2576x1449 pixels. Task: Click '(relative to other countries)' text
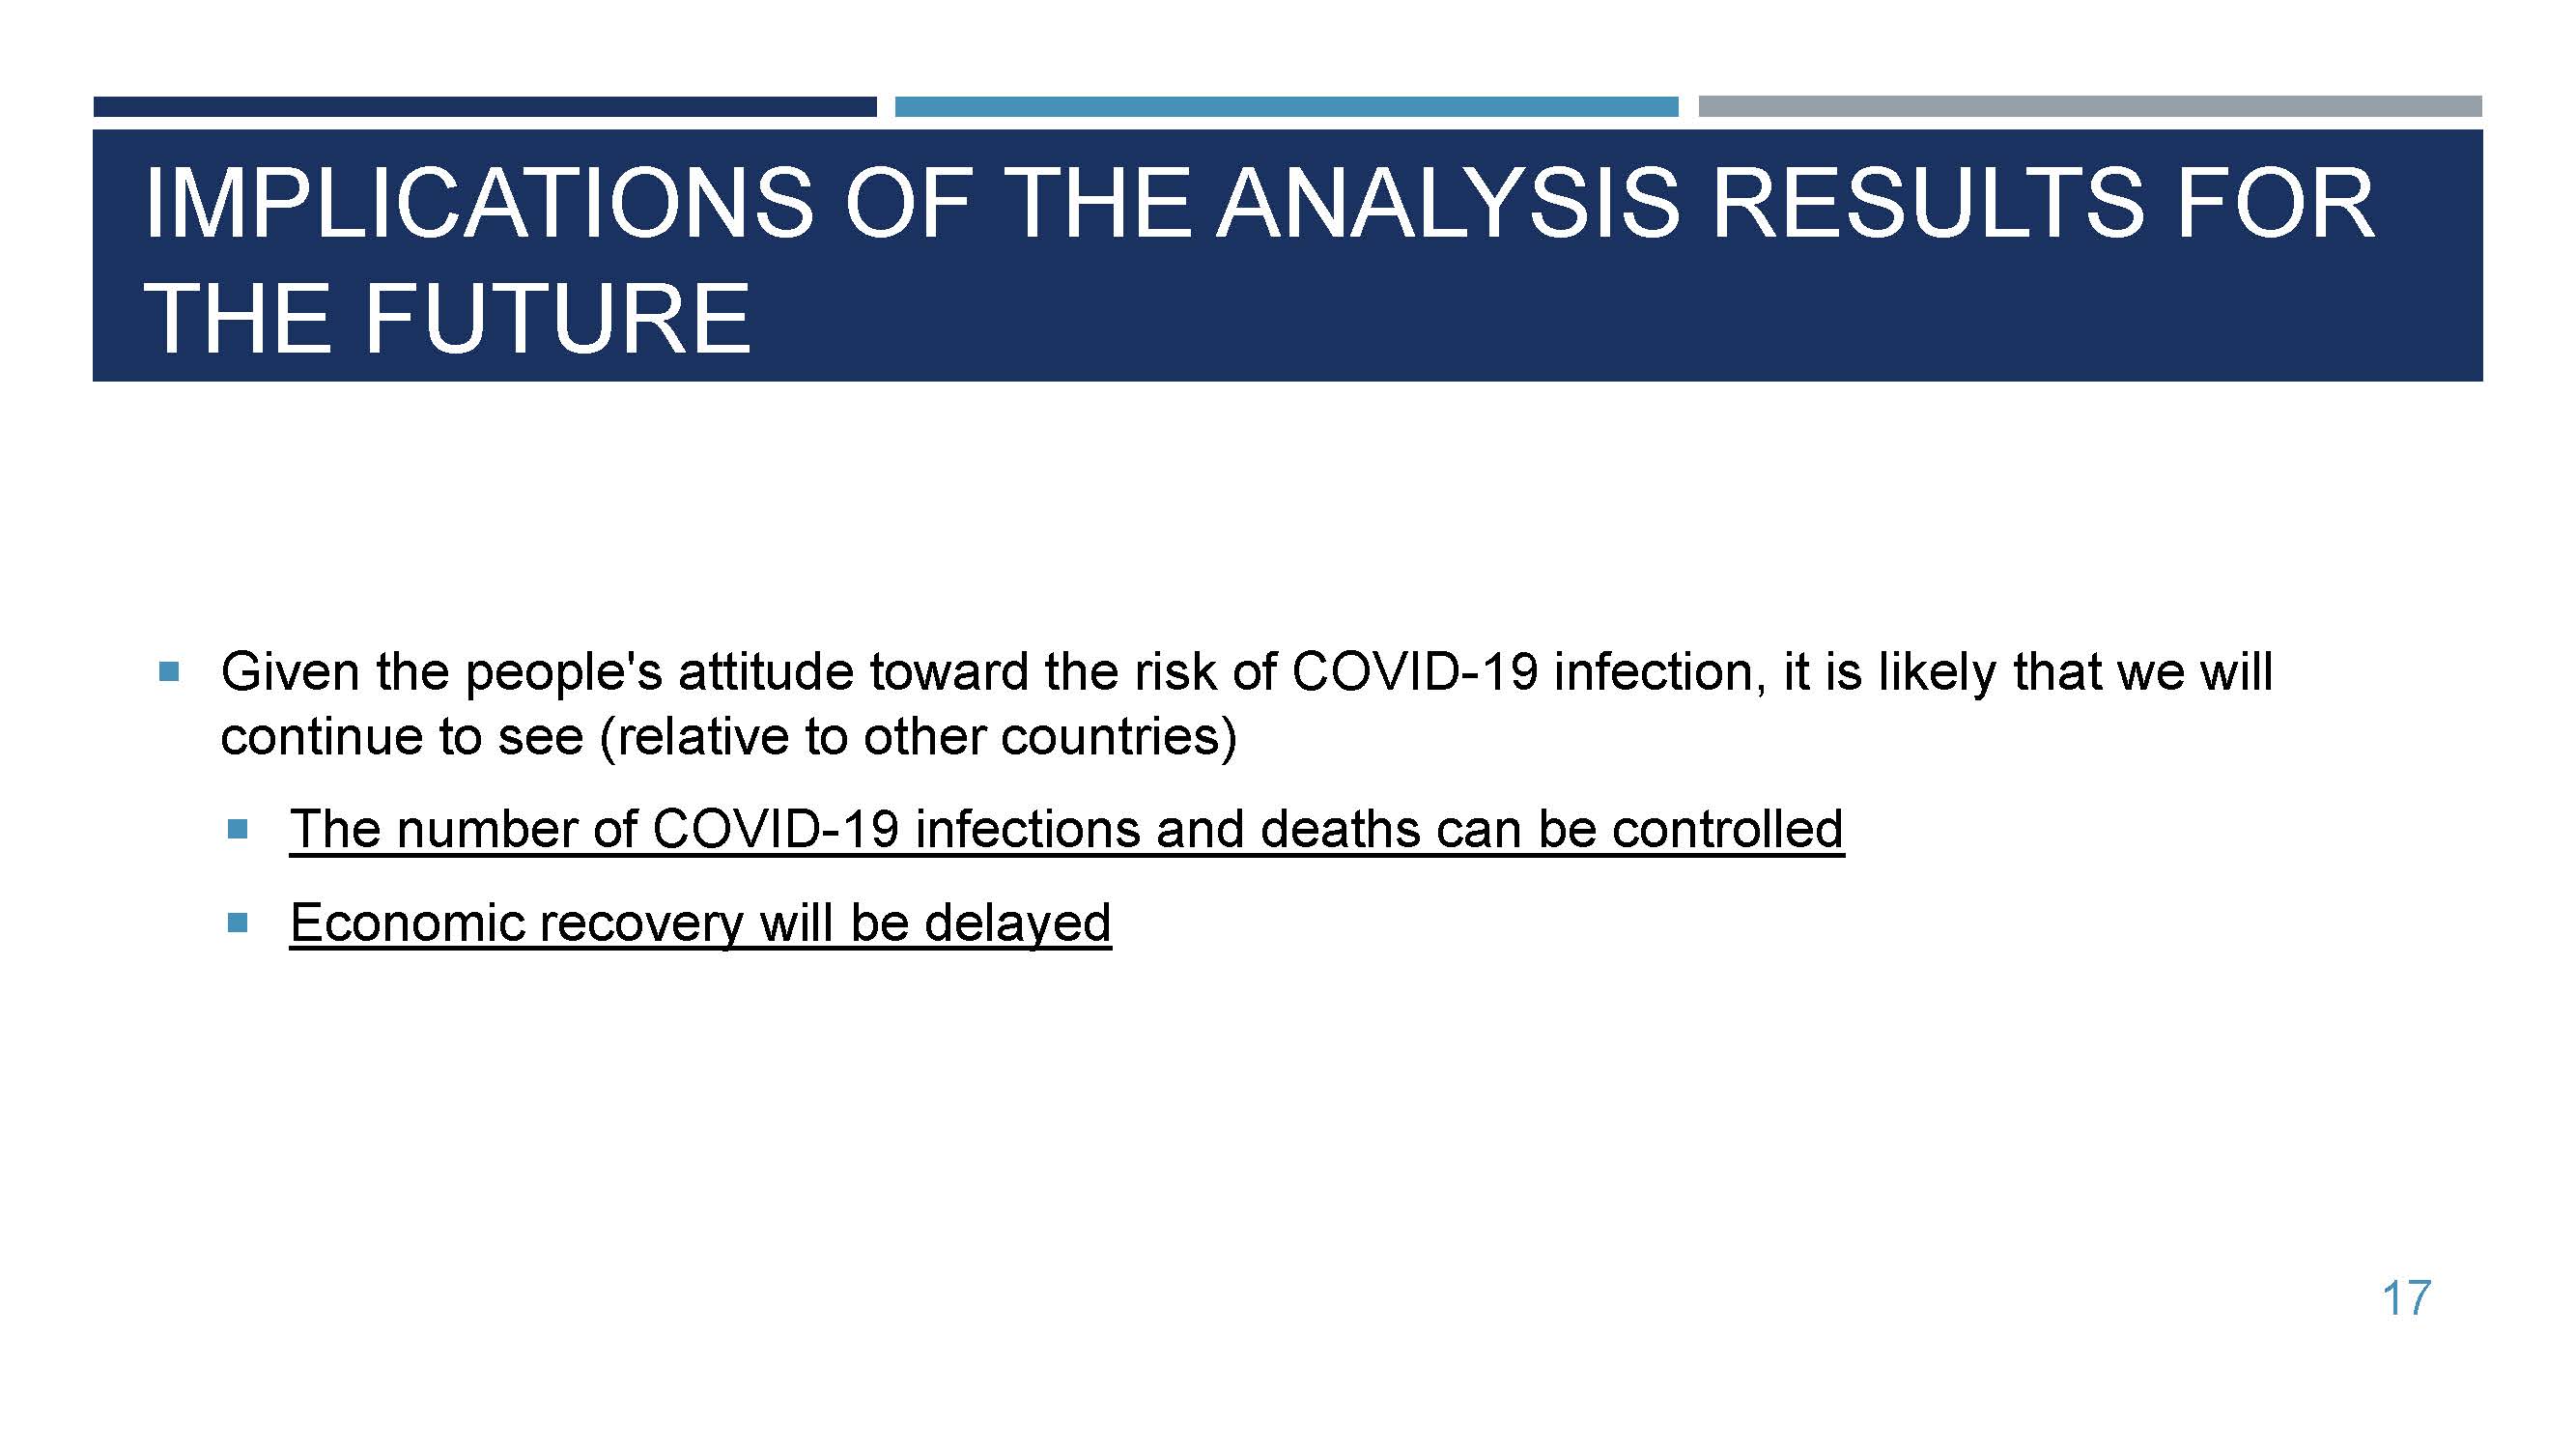pyautogui.click(x=918, y=738)
